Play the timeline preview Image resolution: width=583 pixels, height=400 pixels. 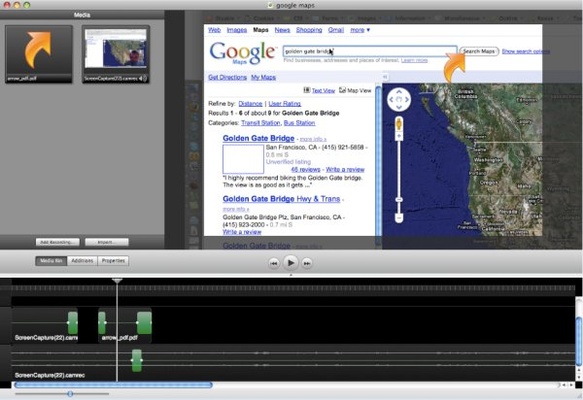(290, 263)
